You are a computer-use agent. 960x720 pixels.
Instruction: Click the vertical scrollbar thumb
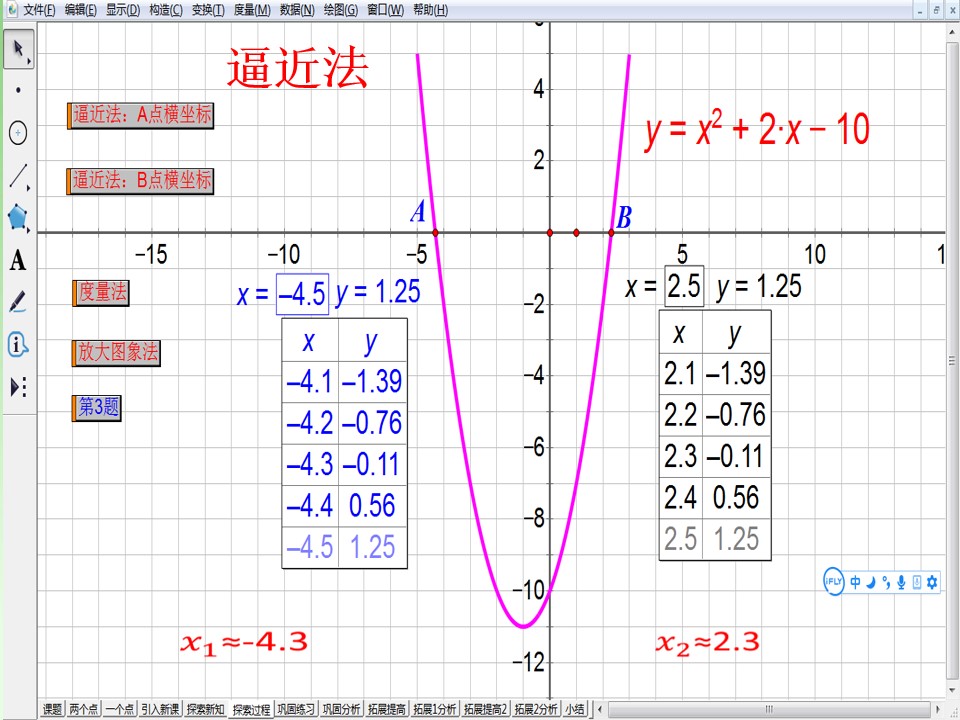952,361
